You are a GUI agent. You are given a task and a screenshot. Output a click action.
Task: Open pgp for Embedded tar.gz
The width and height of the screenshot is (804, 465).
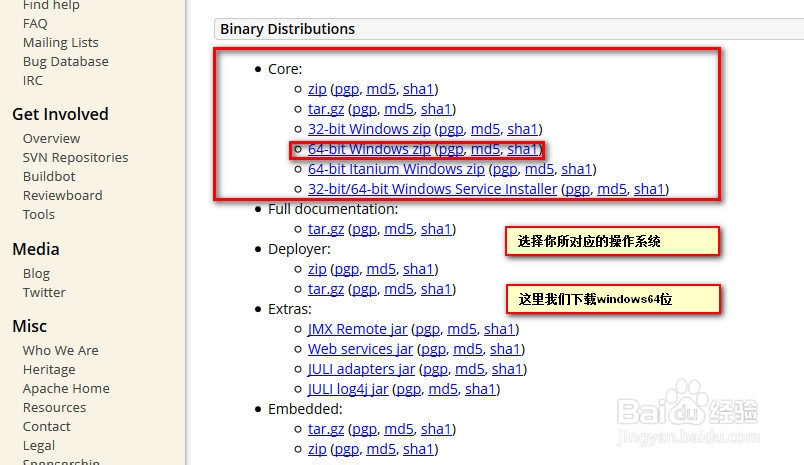(x=364, y=429)
